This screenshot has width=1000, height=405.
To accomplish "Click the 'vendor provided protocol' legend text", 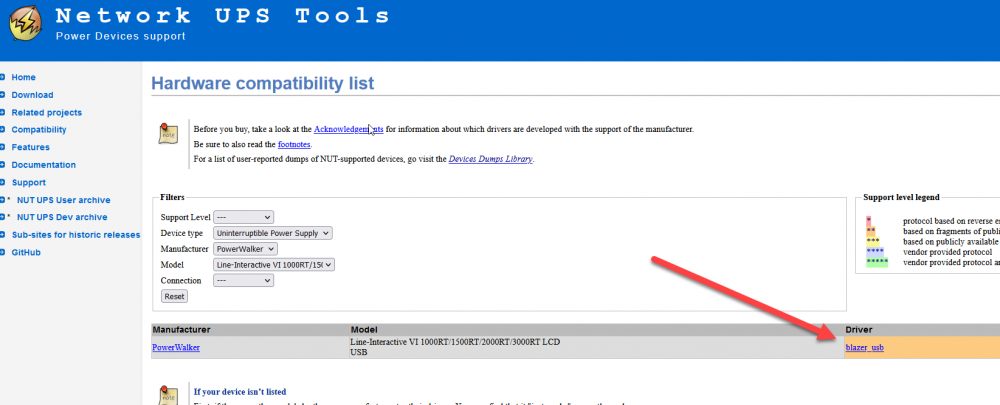I will pos(947,252).
